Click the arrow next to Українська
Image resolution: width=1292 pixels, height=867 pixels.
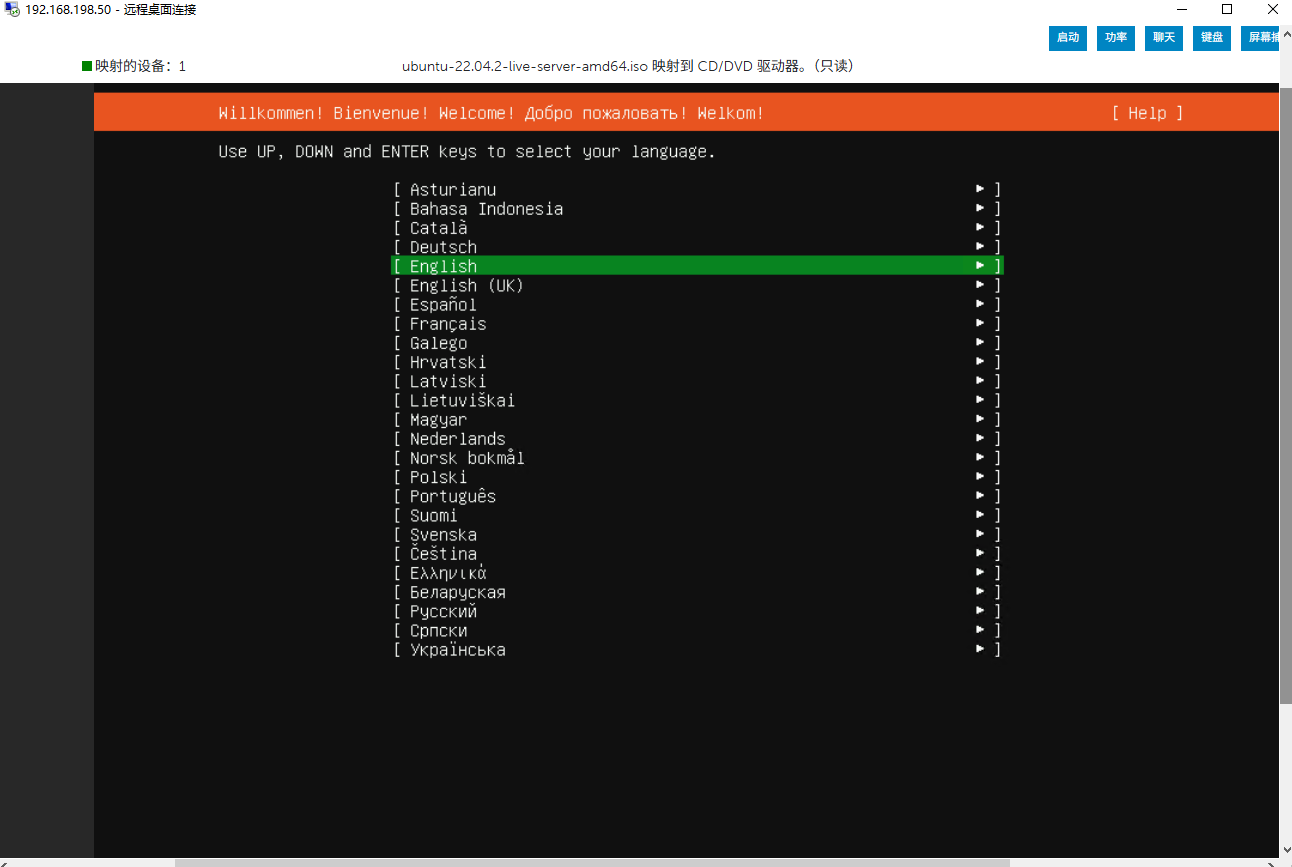981,649
